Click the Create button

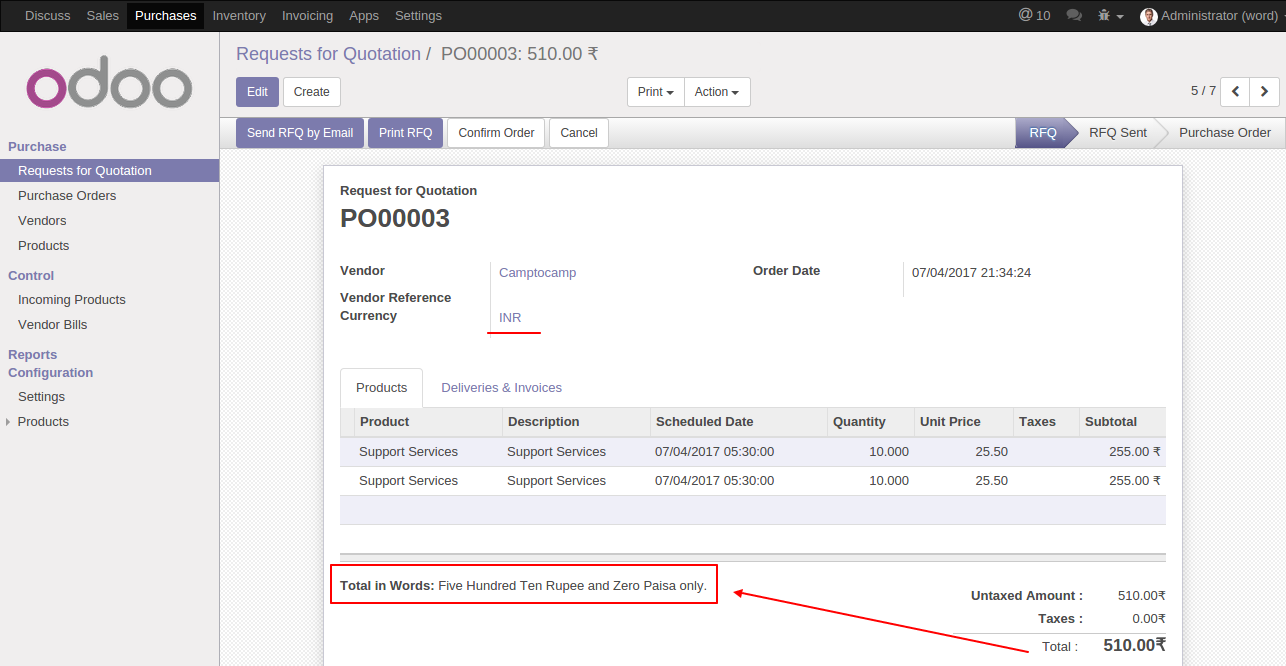(312, 92)
